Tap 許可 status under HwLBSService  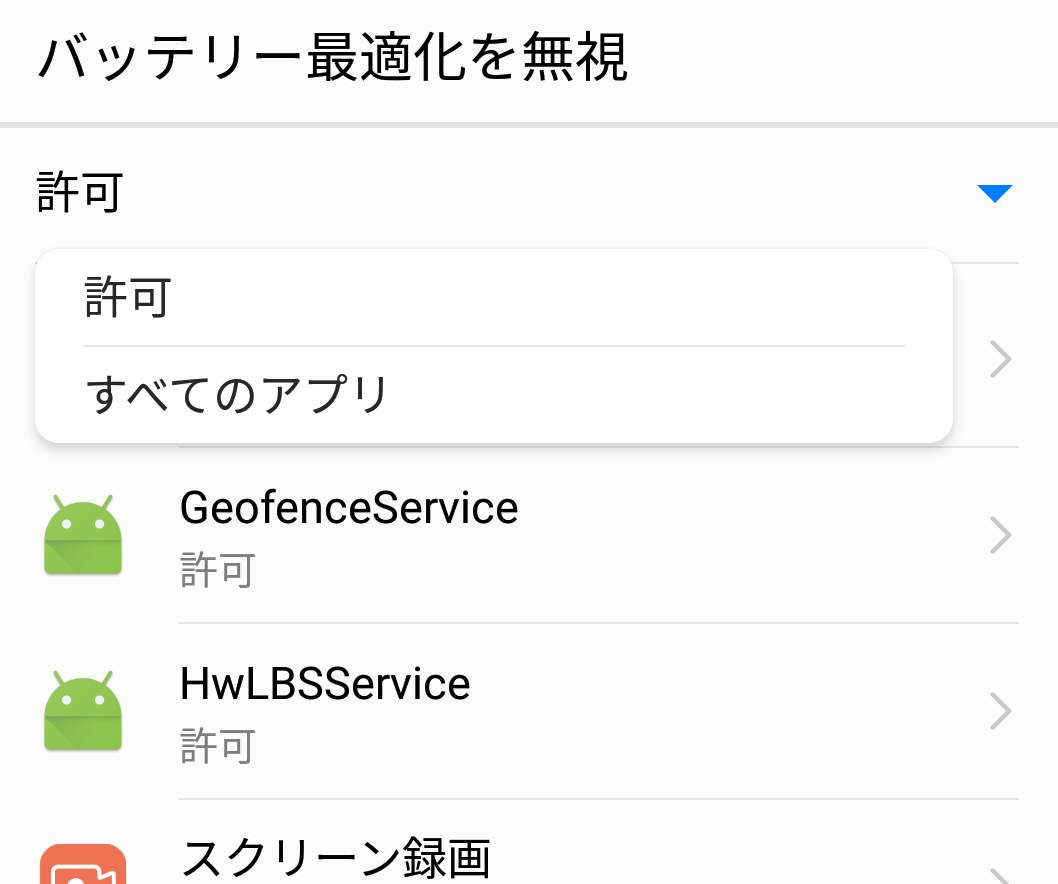click(x=218, y=747)
